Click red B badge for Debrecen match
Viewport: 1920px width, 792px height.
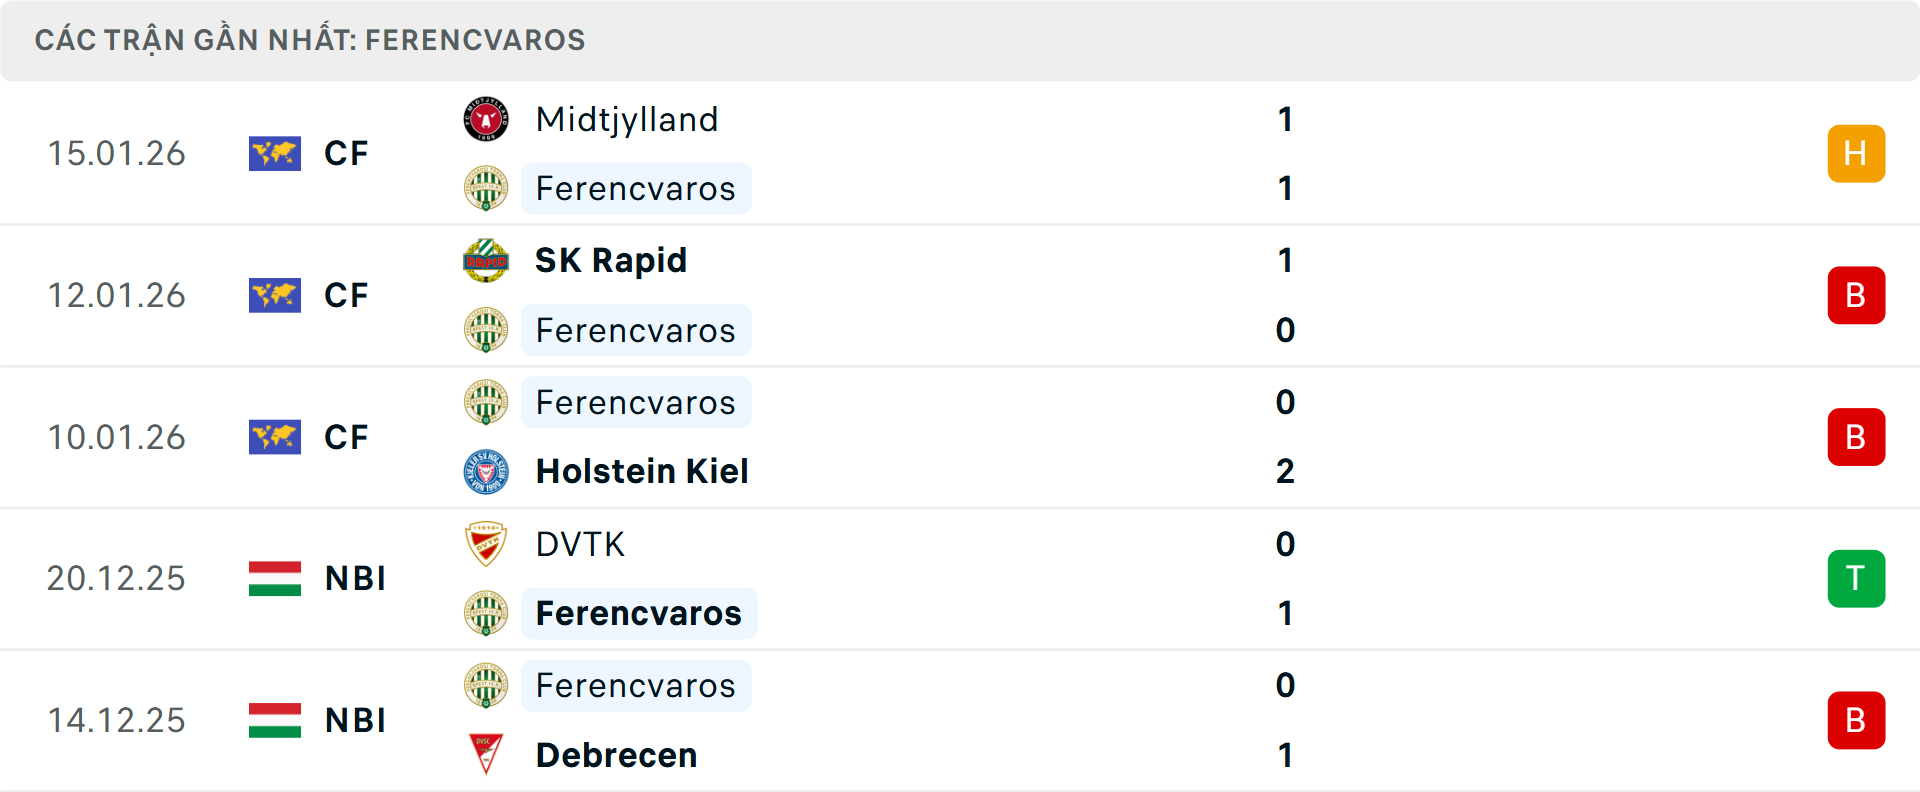click(1856, 720)
